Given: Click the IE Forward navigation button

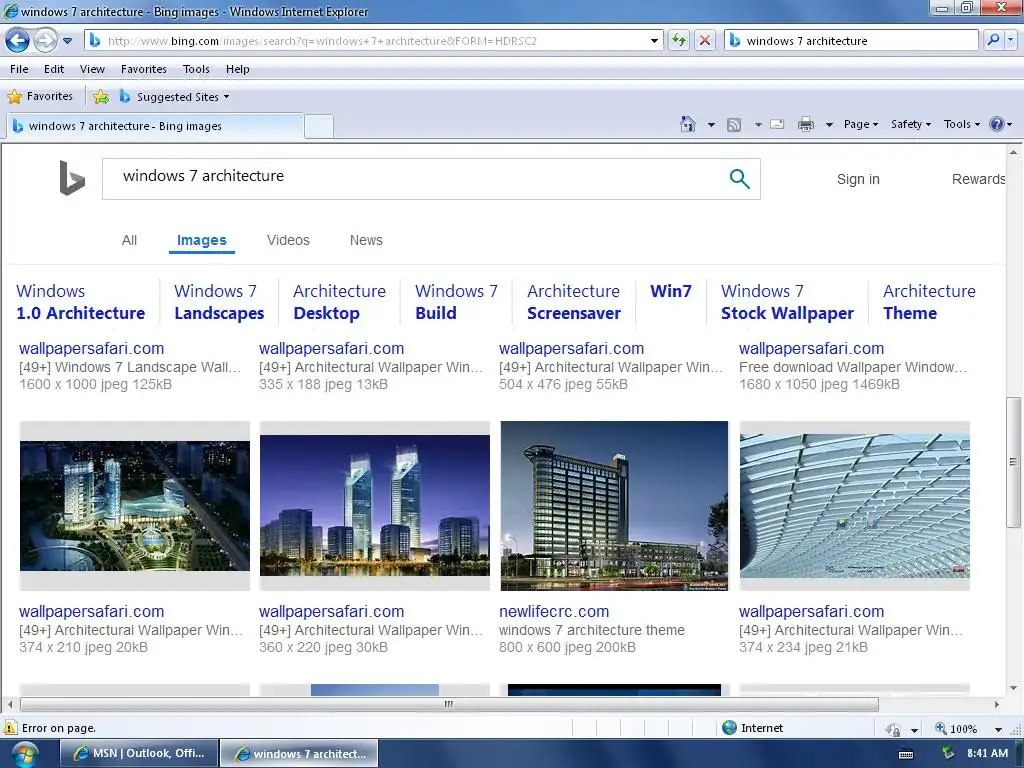Looking at the screenshot, I should (45, 40).
